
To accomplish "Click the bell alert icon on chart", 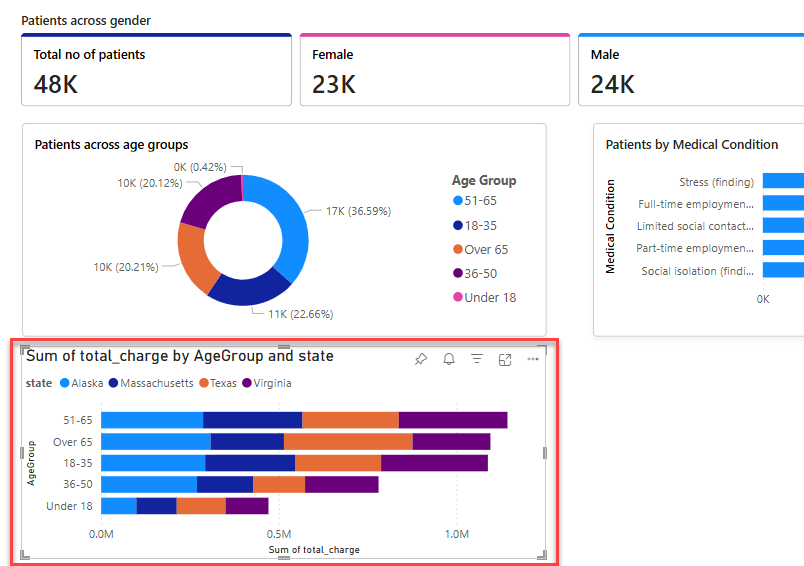I will click(x=449, y=359).
